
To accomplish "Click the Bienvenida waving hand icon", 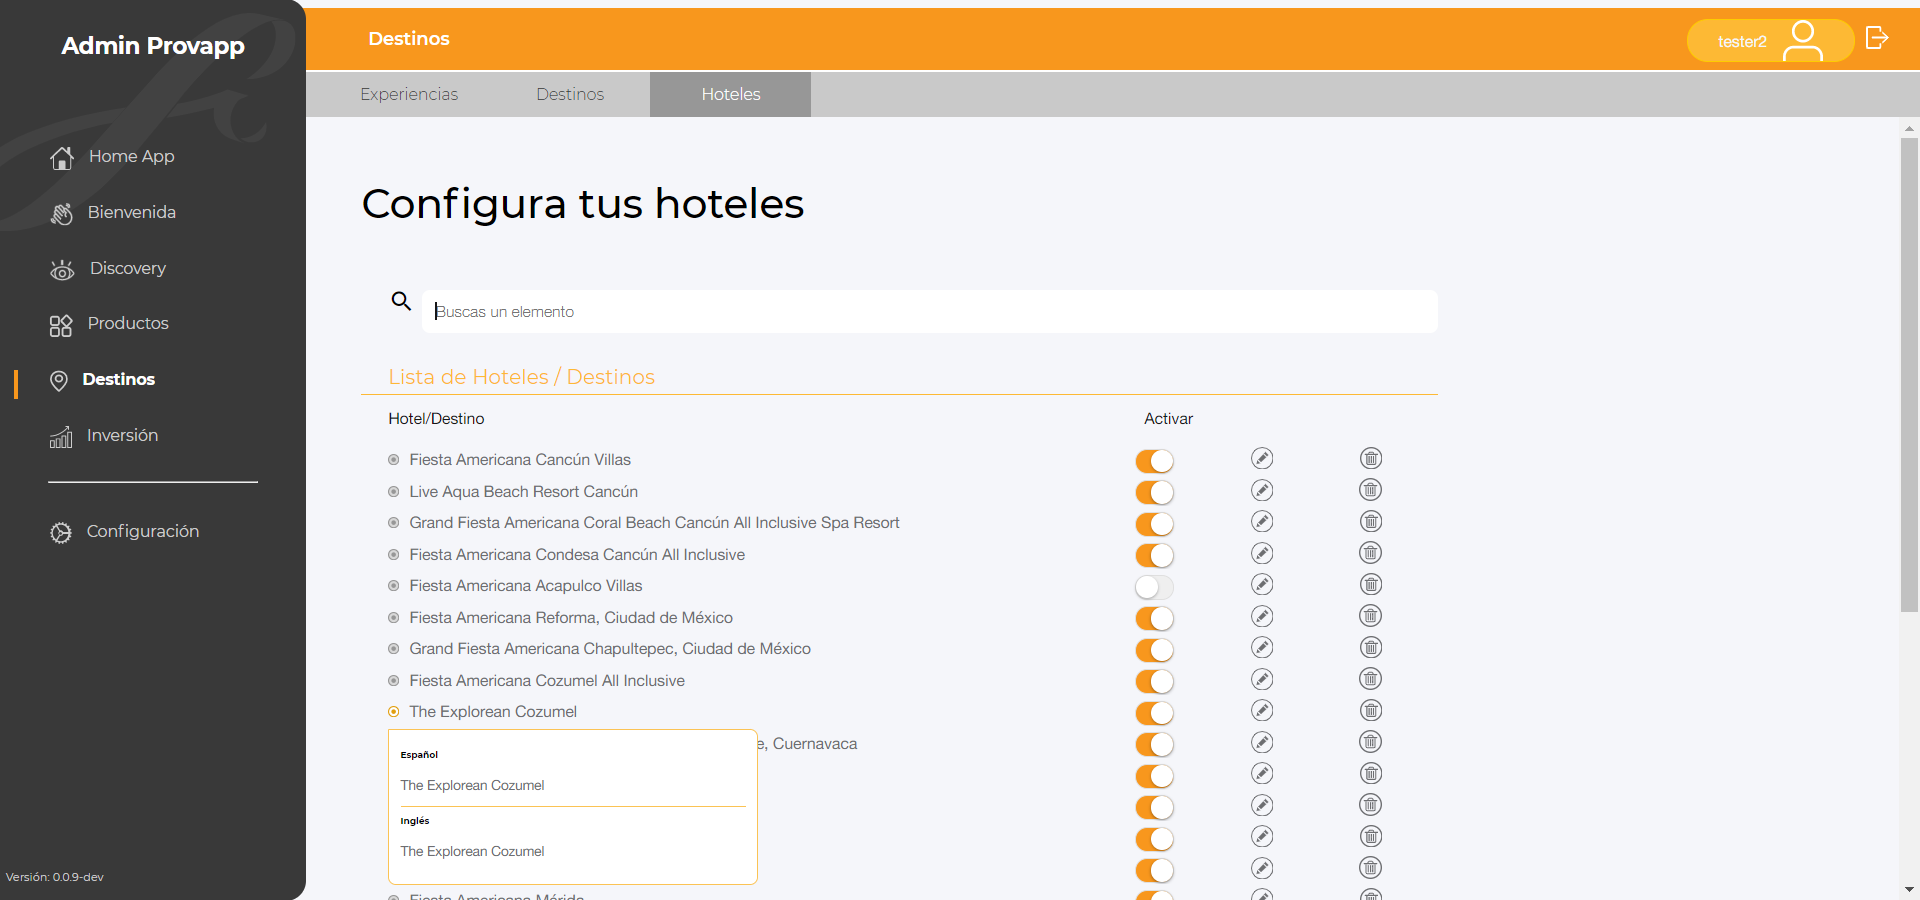I will [x=62, y=213].
